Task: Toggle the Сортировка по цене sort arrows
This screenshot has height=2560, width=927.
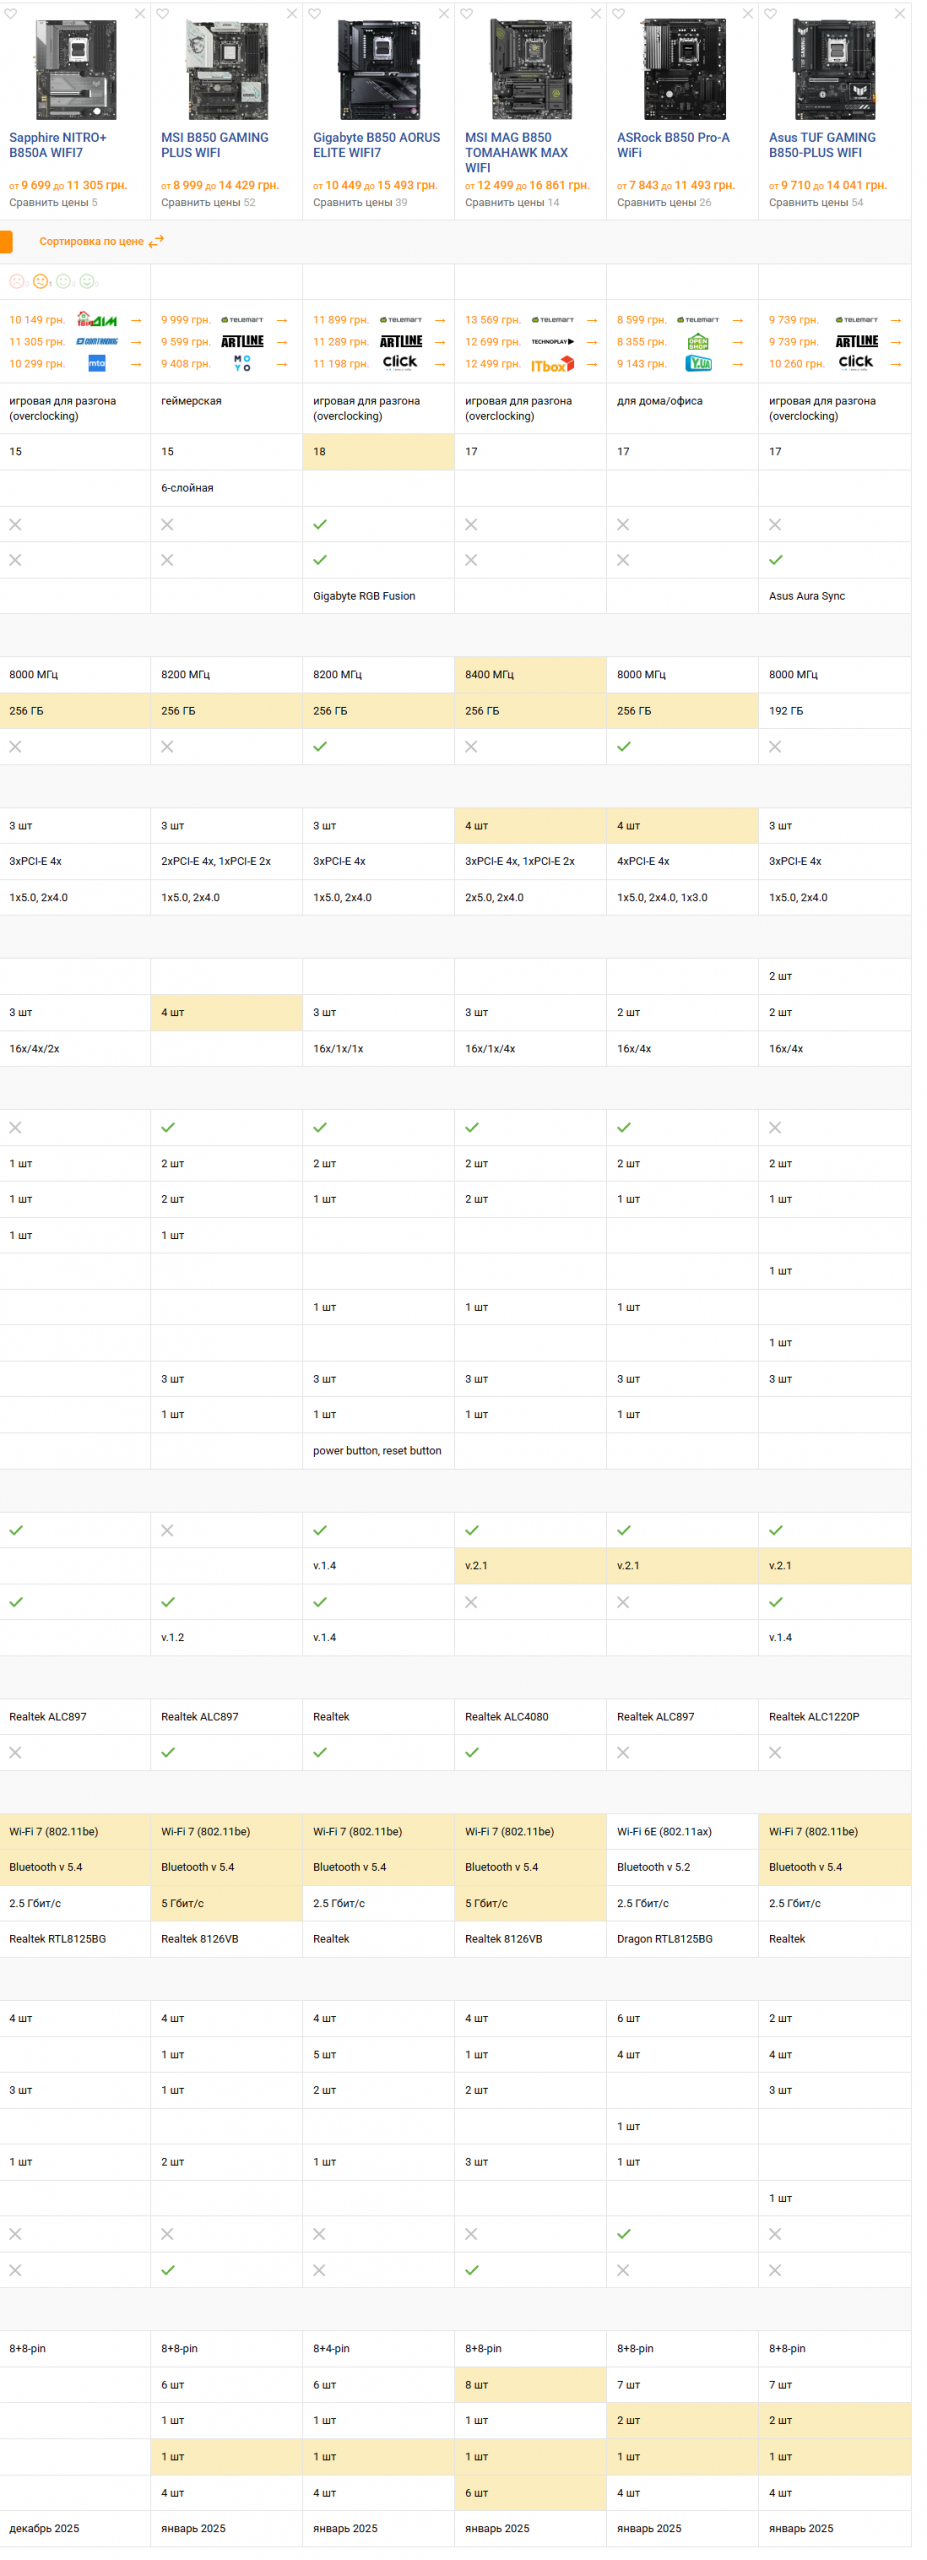Action: point(156,241)
